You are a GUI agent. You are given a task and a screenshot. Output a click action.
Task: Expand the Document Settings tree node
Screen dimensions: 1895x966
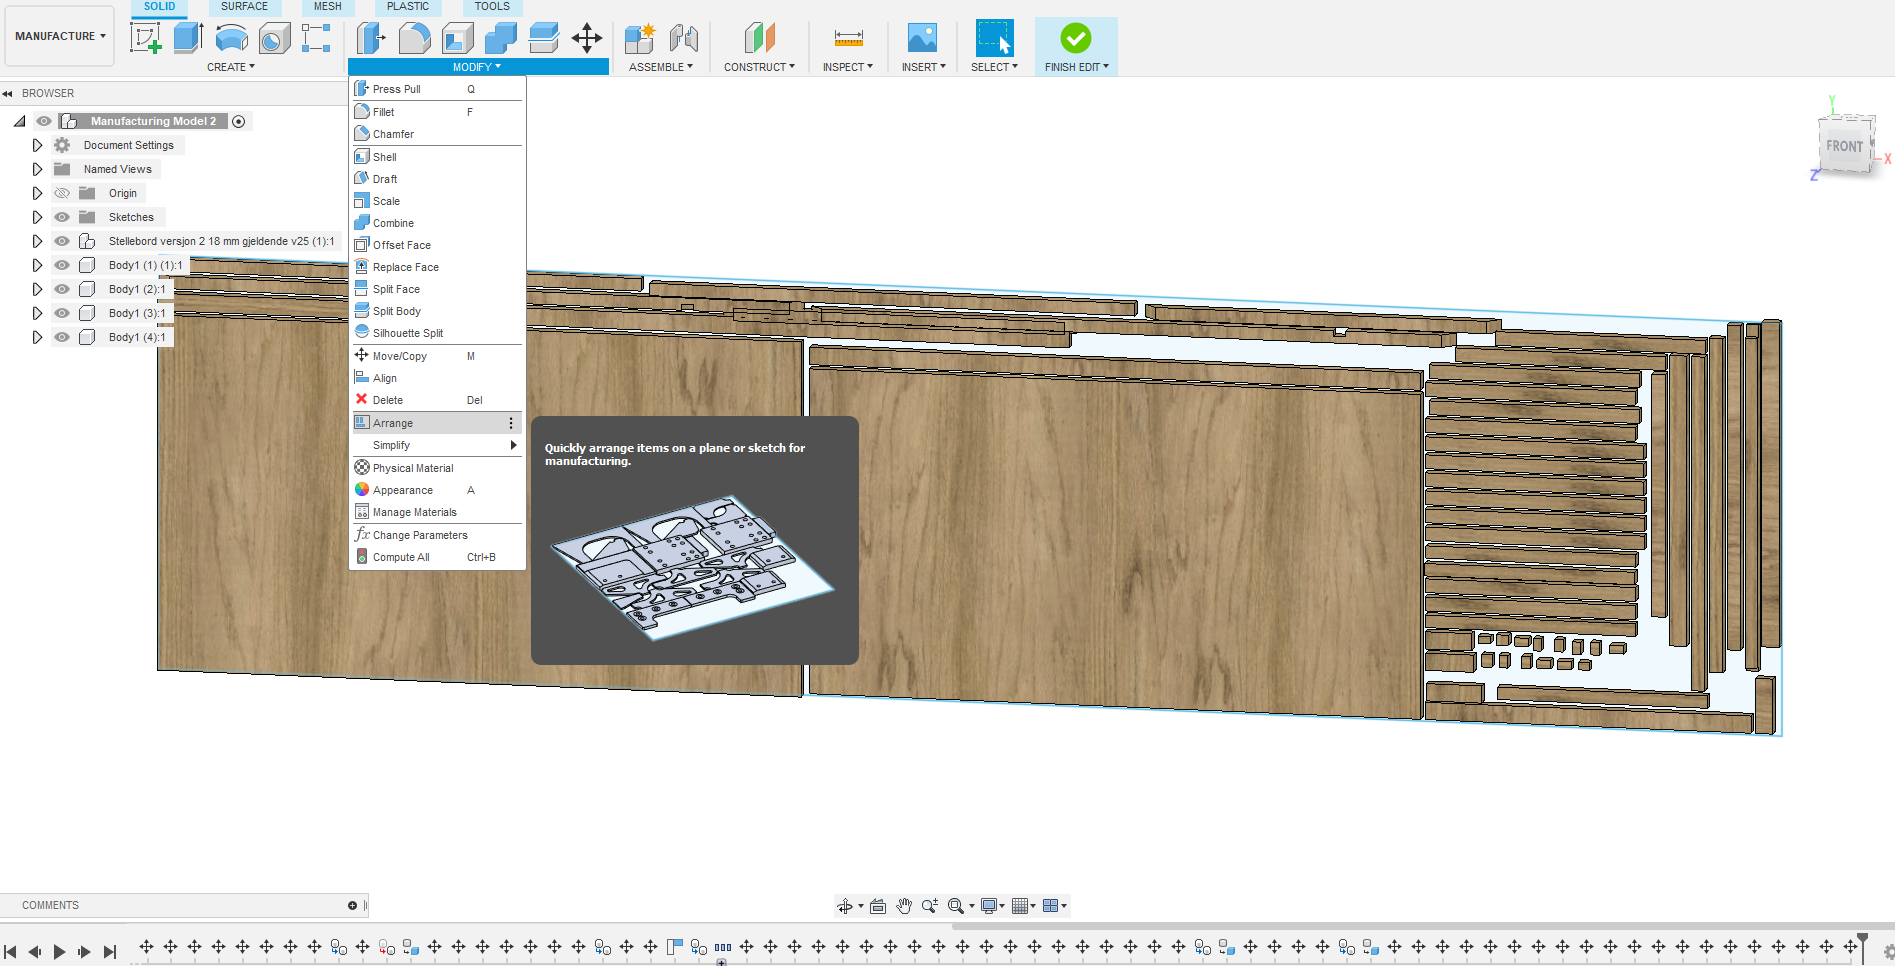37,145
